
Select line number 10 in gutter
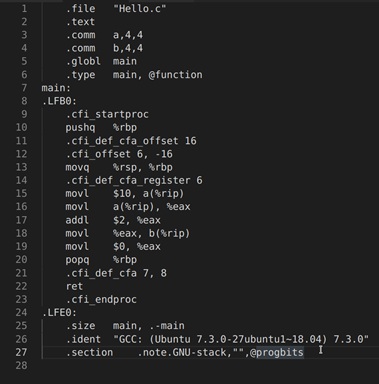pos(21,127)
